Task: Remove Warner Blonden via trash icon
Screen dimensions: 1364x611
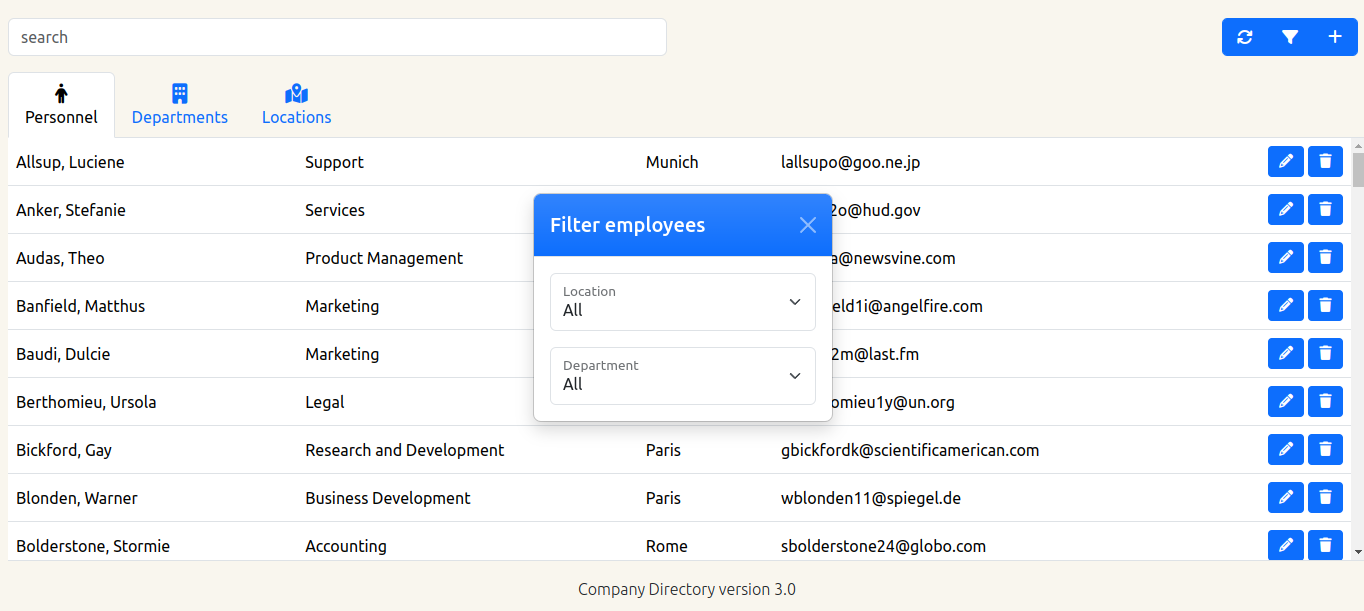Action: [x=1325, y=497]
